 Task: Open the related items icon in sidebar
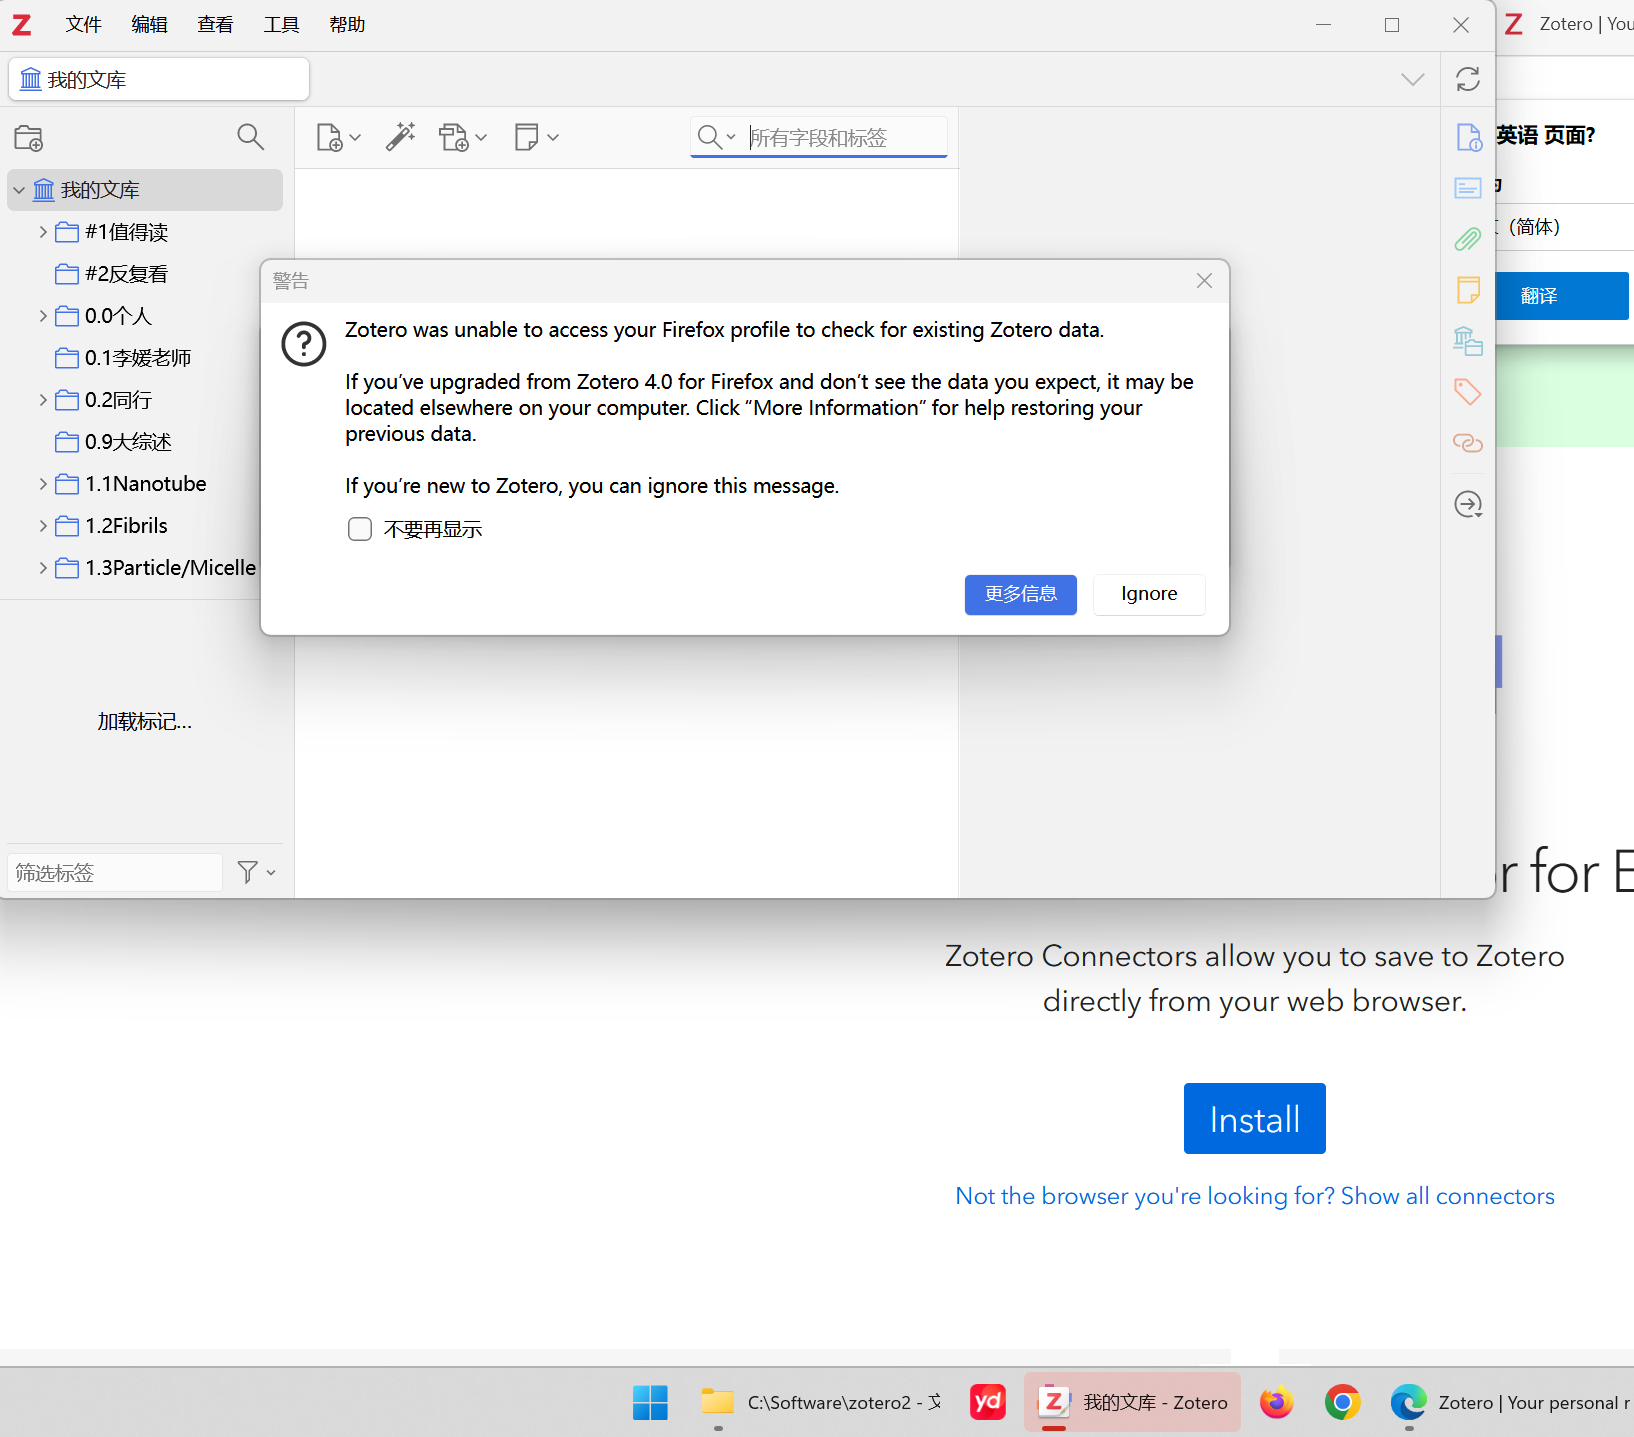point(1467,443)
